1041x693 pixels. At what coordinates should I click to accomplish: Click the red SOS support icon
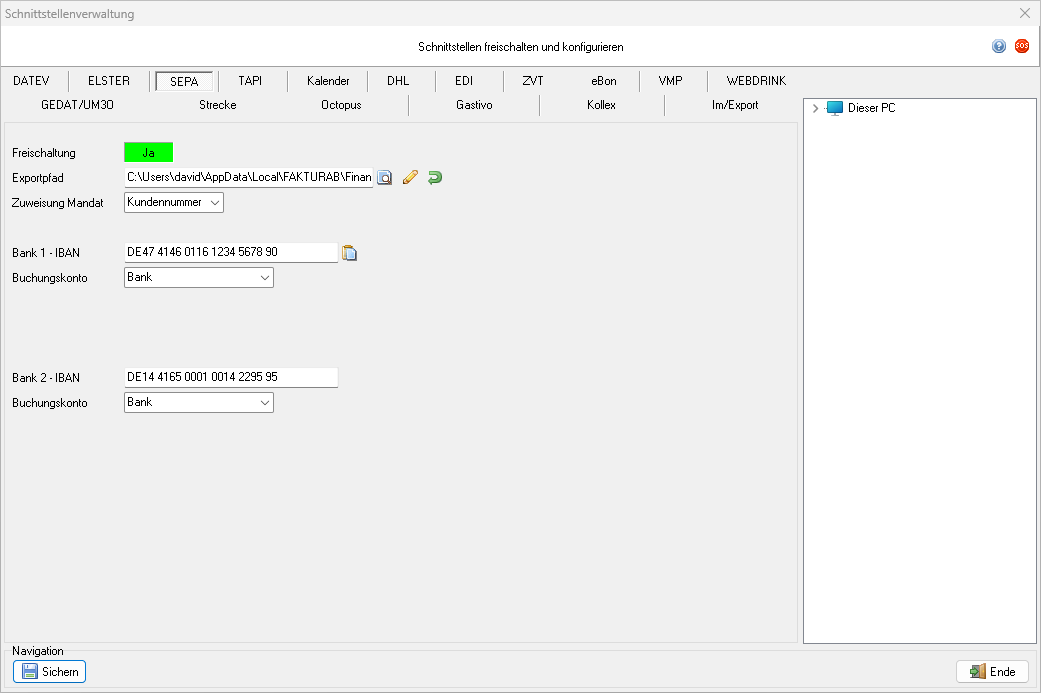(1021, 46)
